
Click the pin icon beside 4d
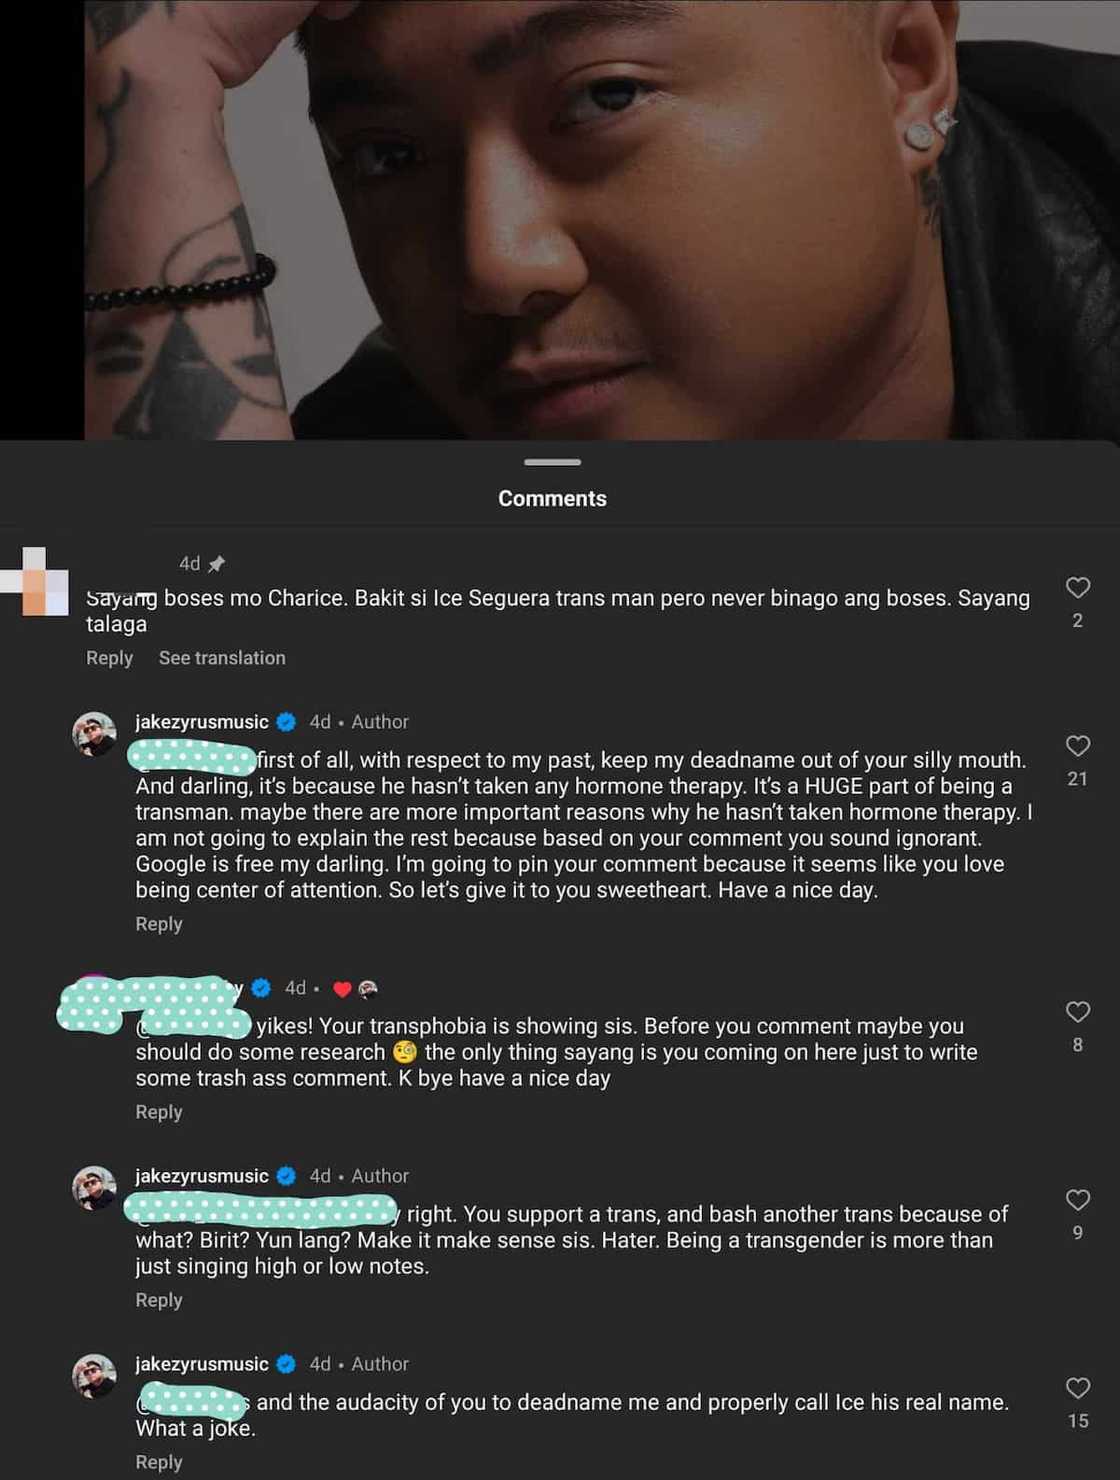pos(216,564)
